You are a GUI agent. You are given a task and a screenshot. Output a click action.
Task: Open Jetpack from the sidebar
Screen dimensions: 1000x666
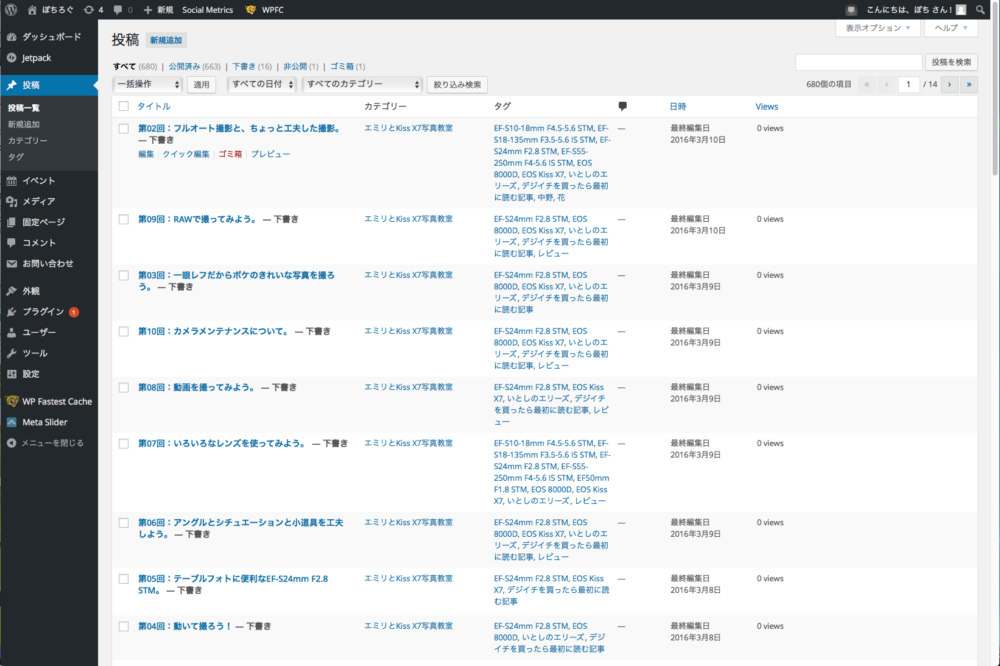pyautogui.click(x=36, y=58)
